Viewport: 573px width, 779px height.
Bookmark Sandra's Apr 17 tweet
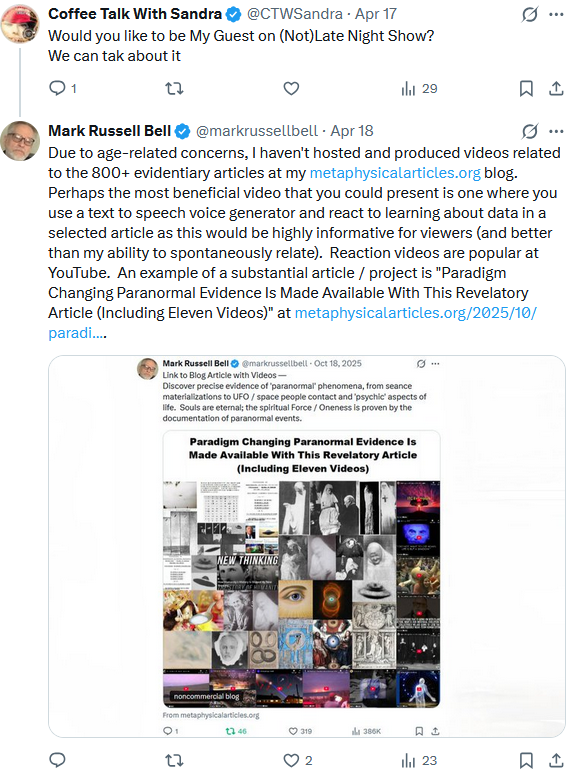[x=526, y=88]
